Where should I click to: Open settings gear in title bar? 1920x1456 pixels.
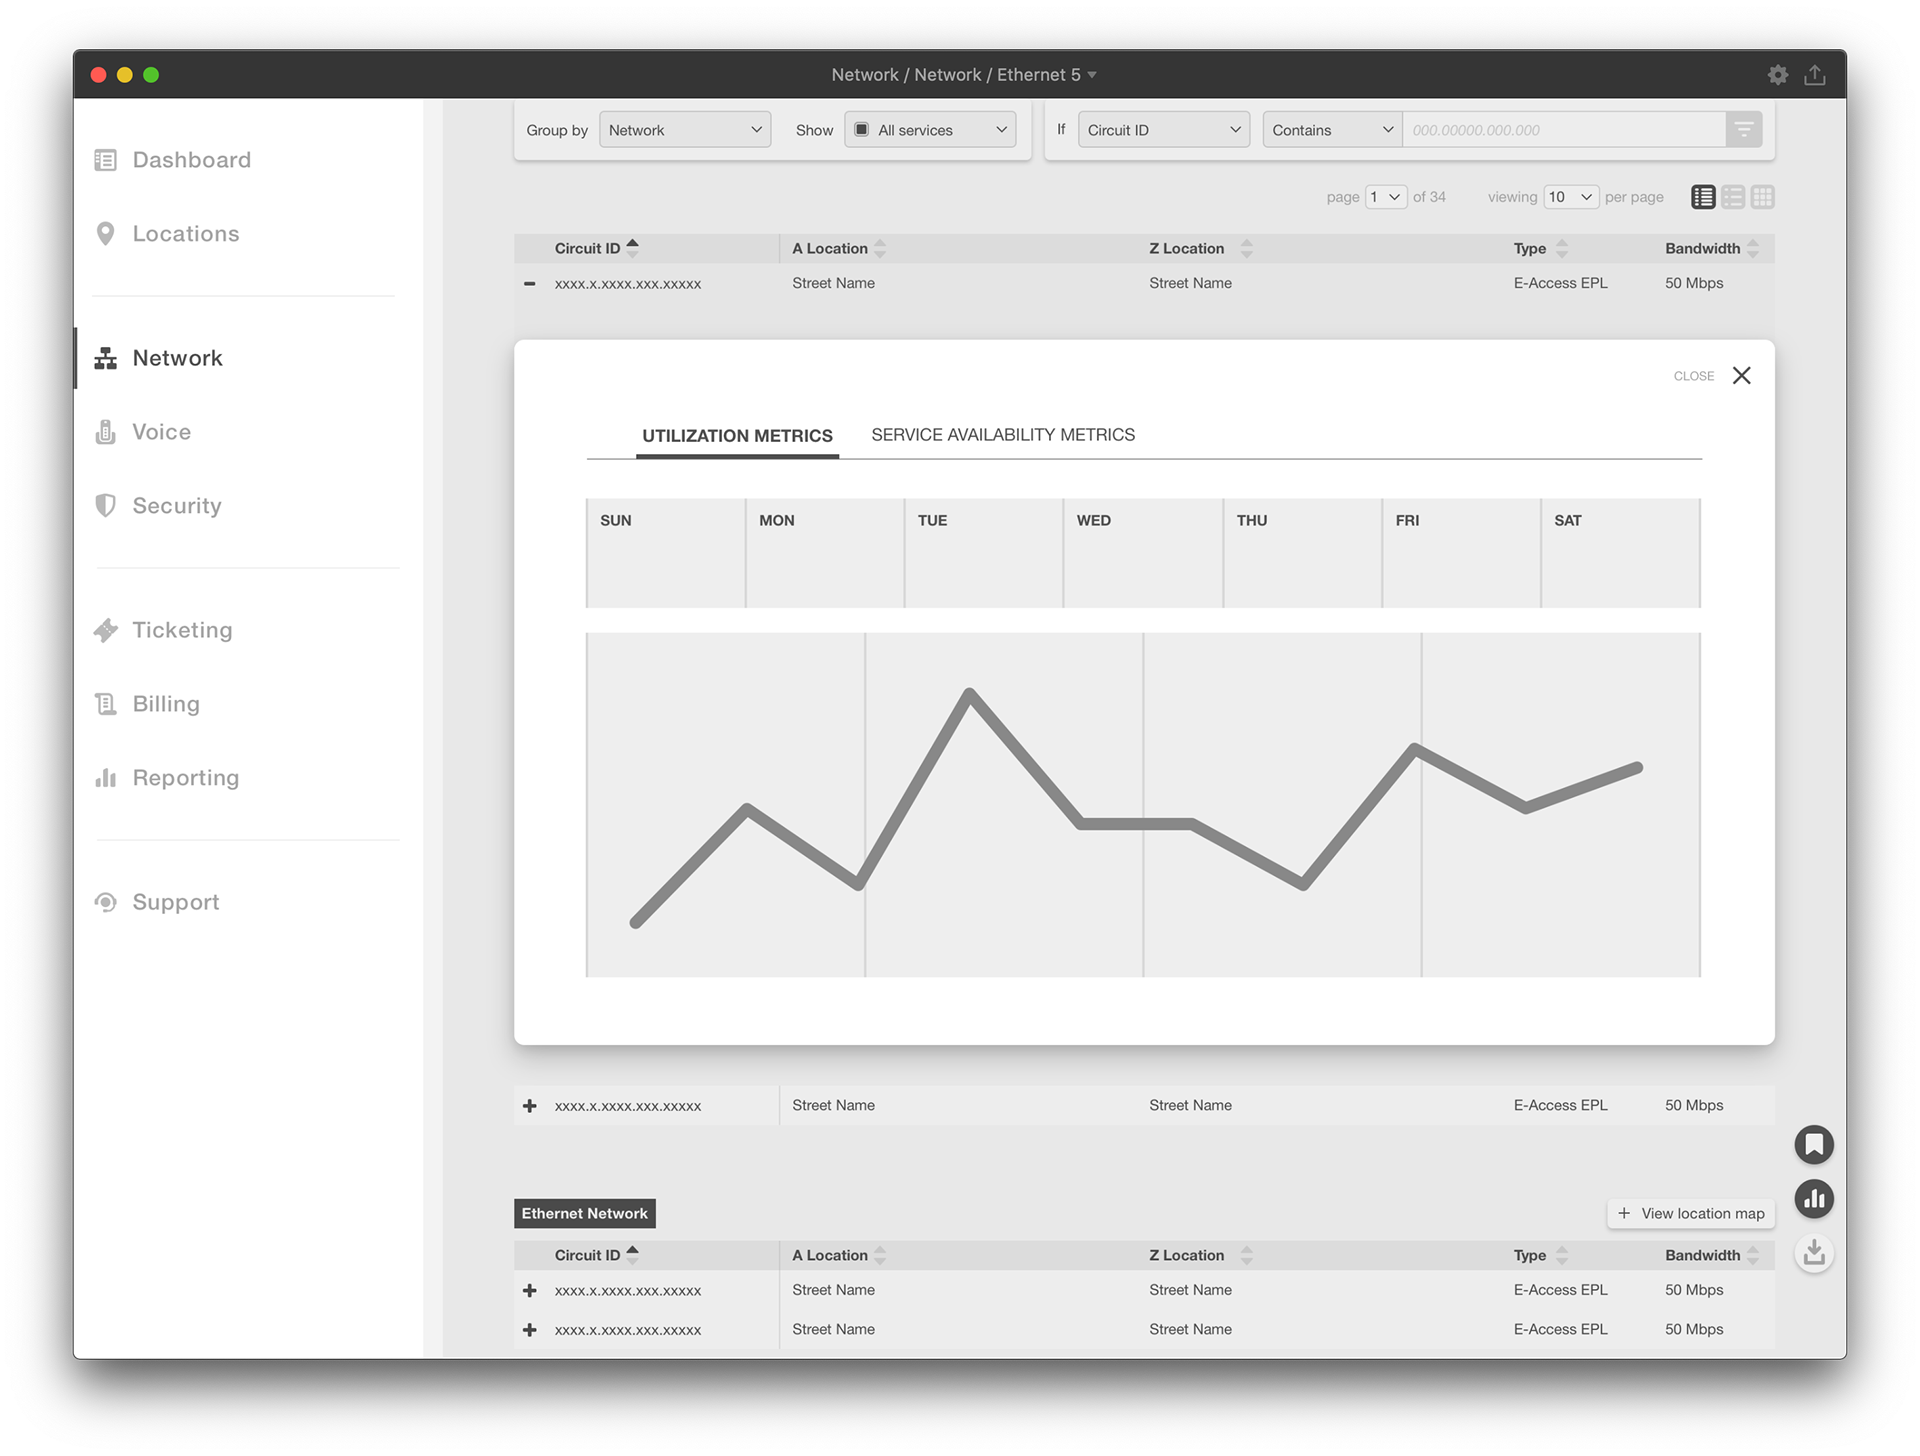tap(1777, 75)
